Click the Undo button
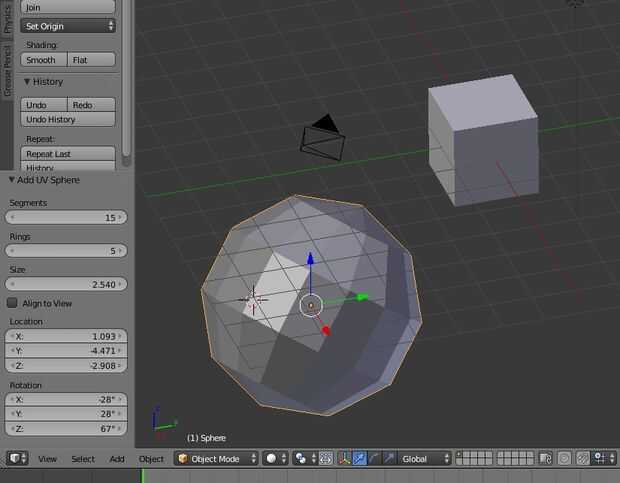620x483 pixels. point(44,105)
